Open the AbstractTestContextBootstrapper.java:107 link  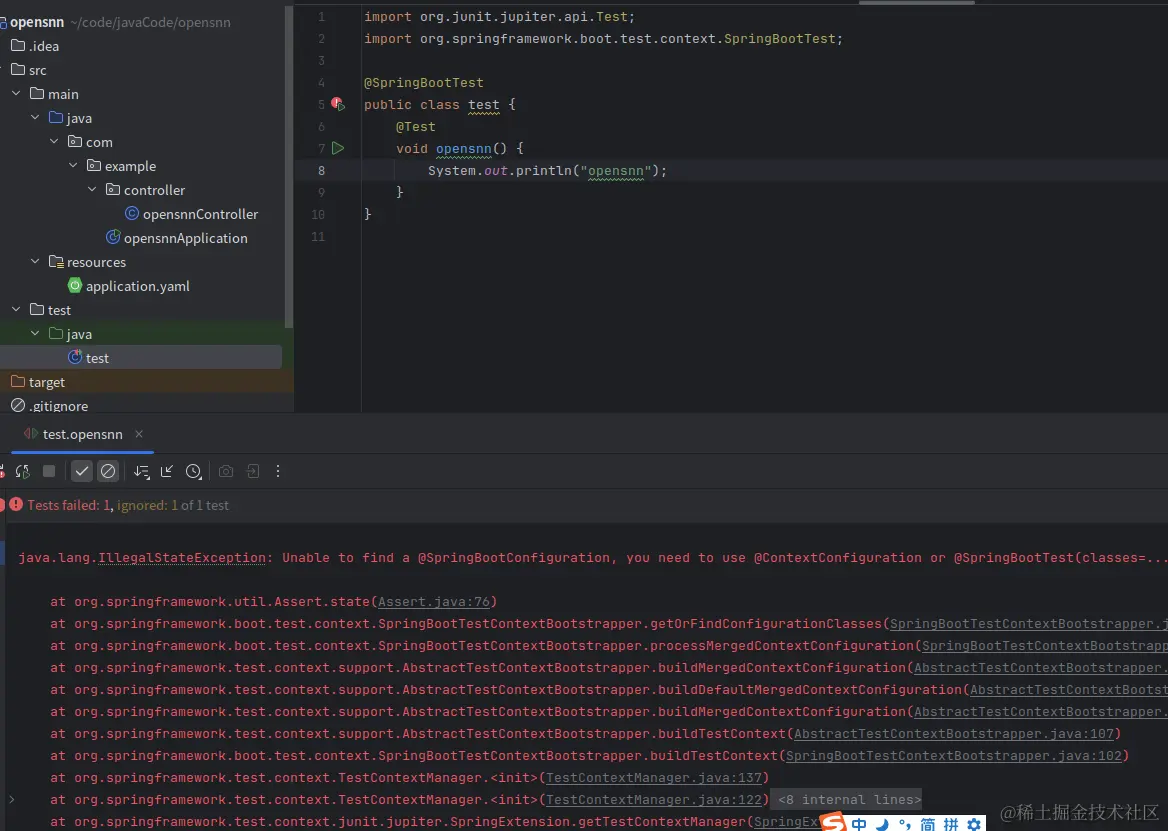click(953, 733)
